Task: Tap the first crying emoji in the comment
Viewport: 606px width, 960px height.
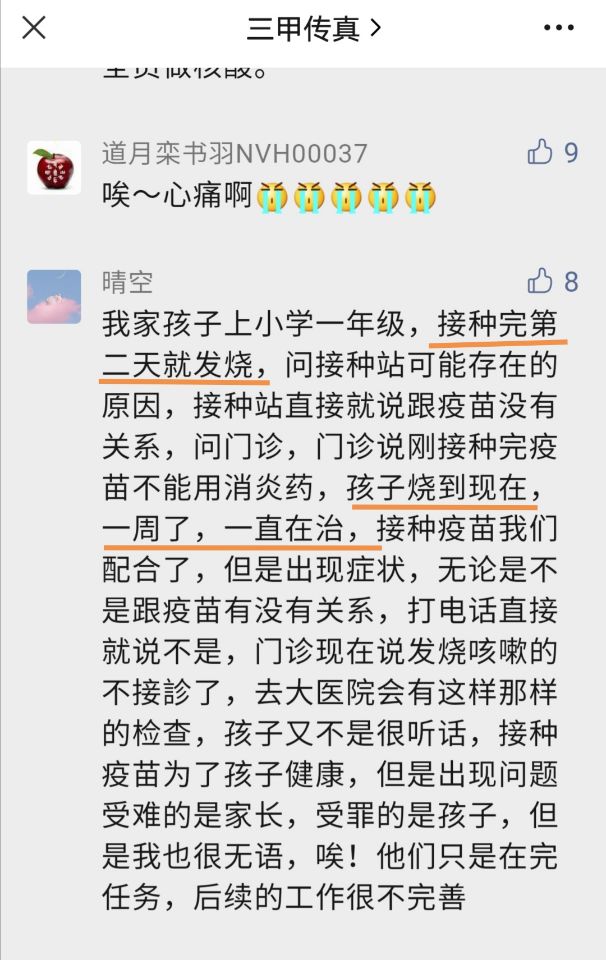Action: click(x=272, y=197)
